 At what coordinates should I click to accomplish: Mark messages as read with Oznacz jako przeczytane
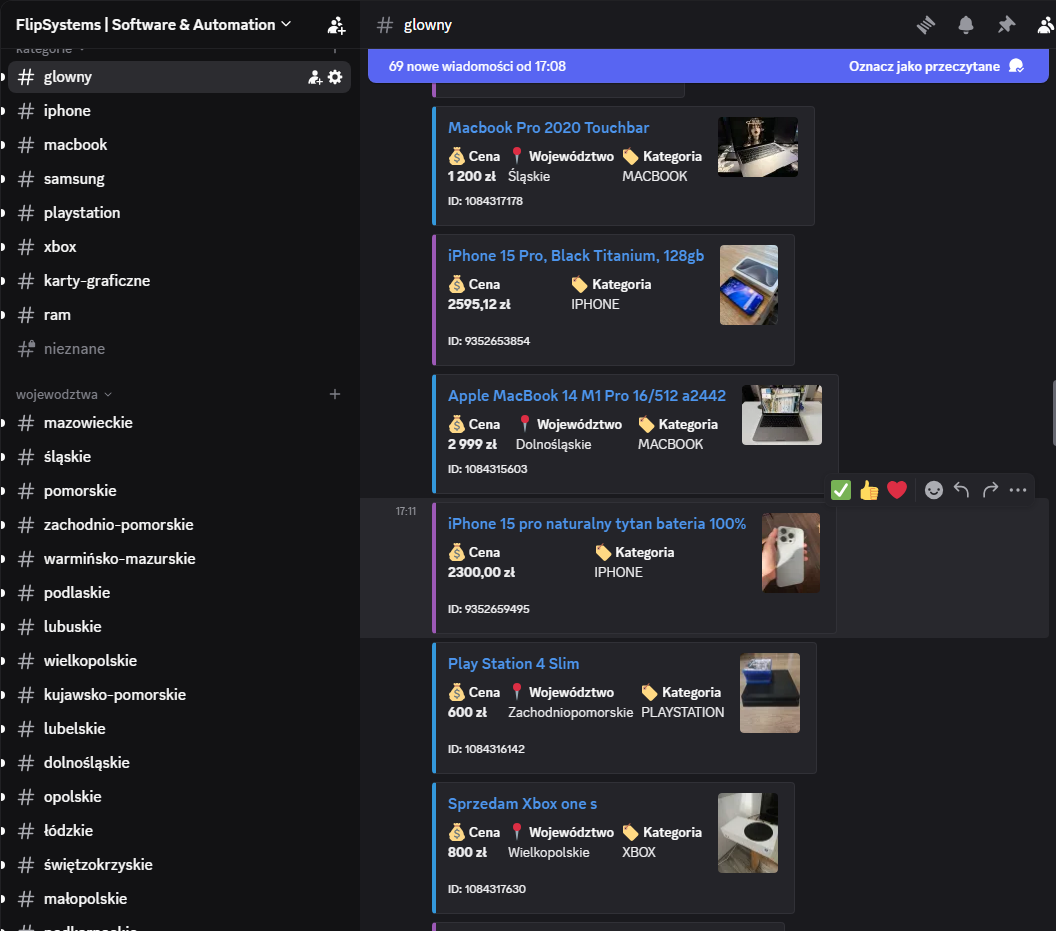pyautogui.click(x=935, y=66)
